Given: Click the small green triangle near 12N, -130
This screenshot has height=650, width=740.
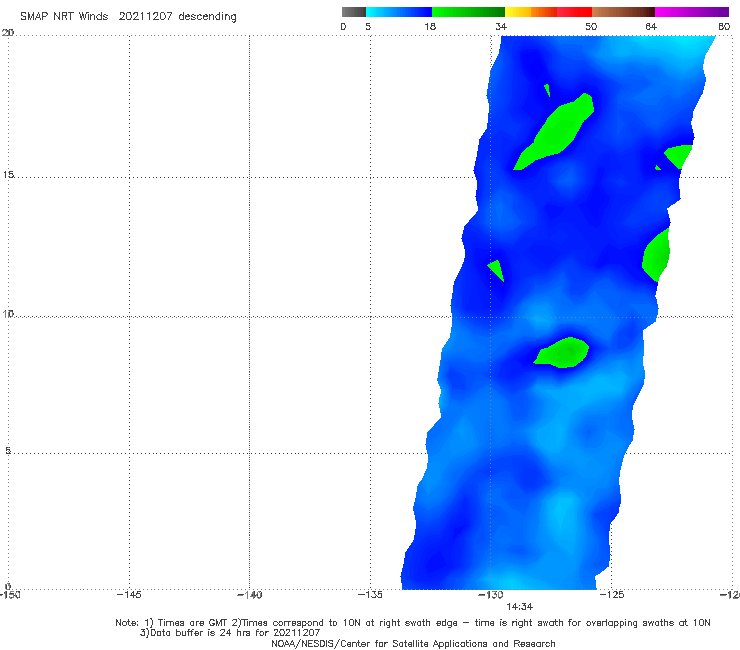Looking at the screenshot, I should click(496, 270).
